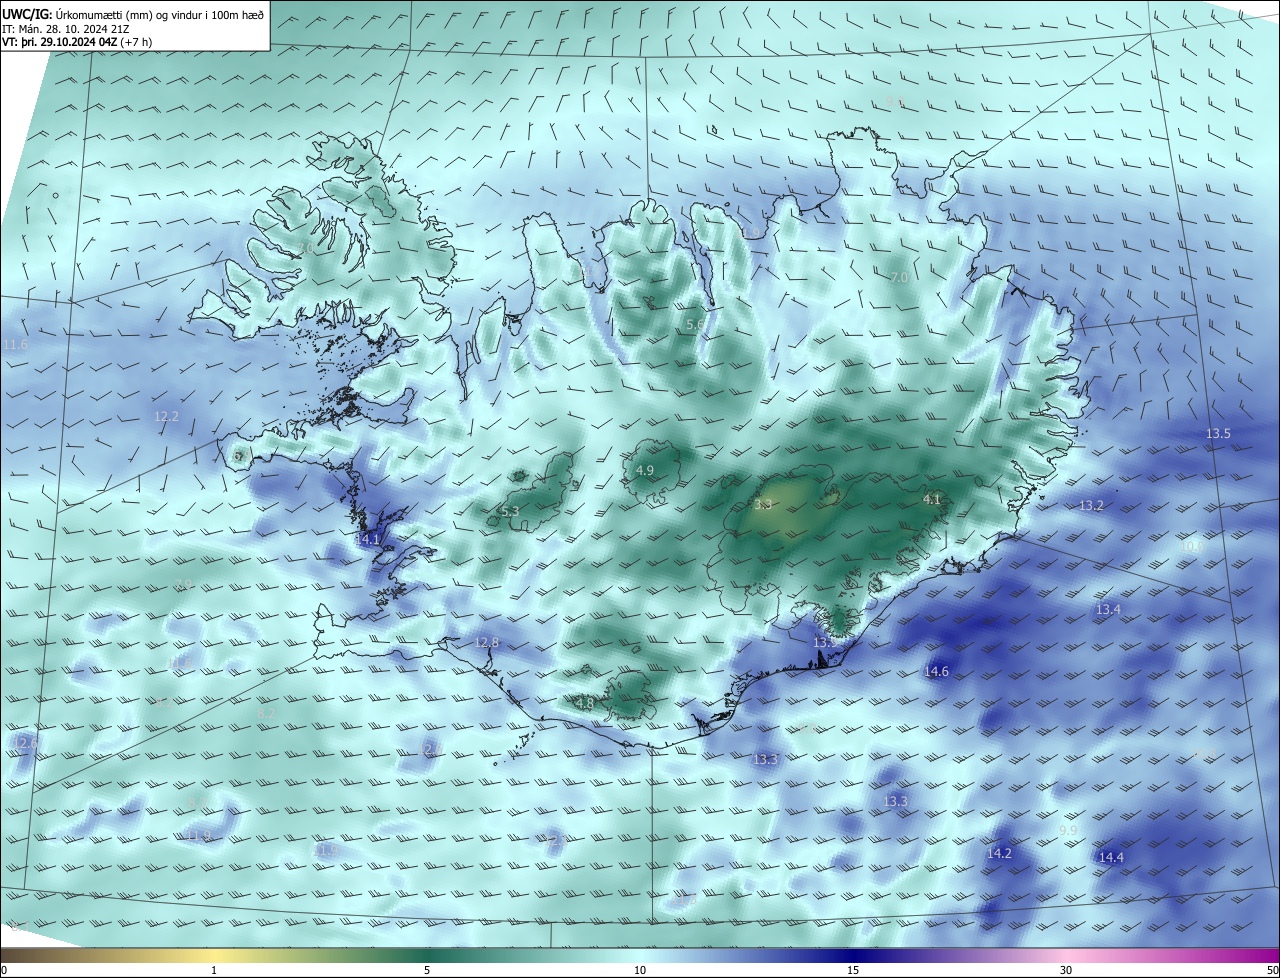The image size is (1280, 978).
Task: Click the 10 tick label on the color scale
Action: 640,970
